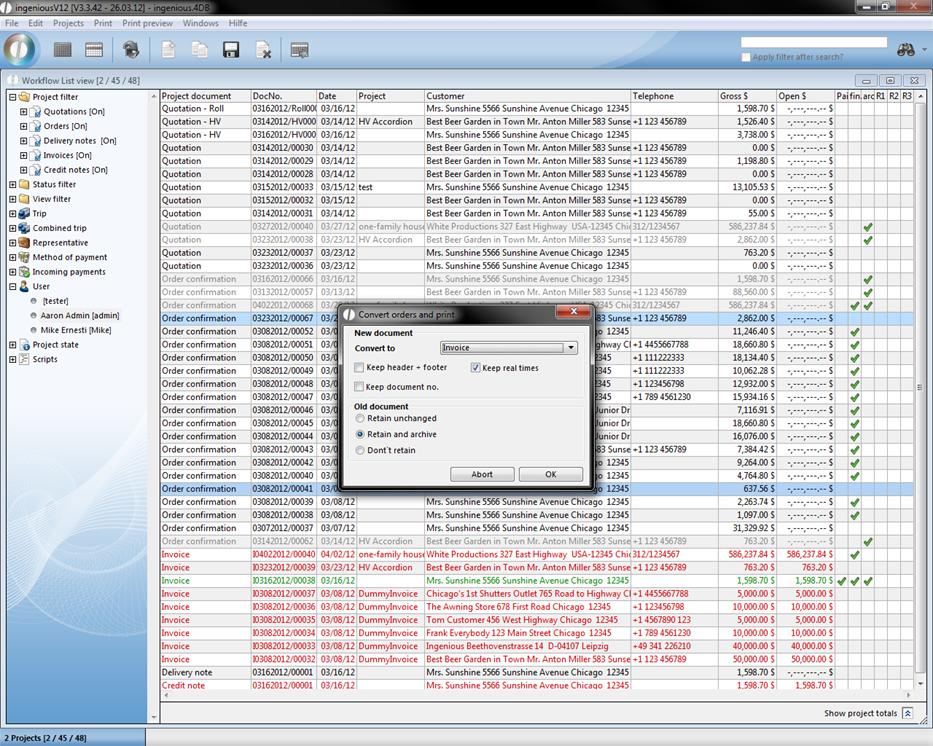Open the Projects menu
The height and width of the screenshot is (746, 933).
pos(68,23)
